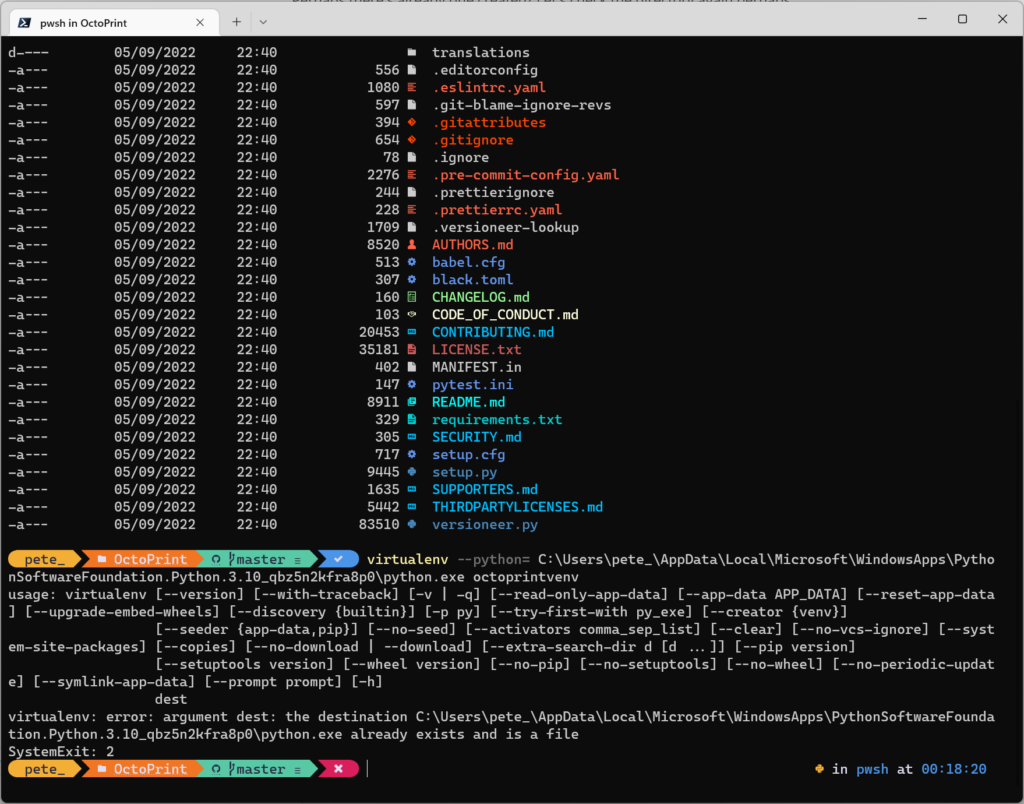Click the file name CODE_OF_CONDUCT.md

(x=505, y=315)
